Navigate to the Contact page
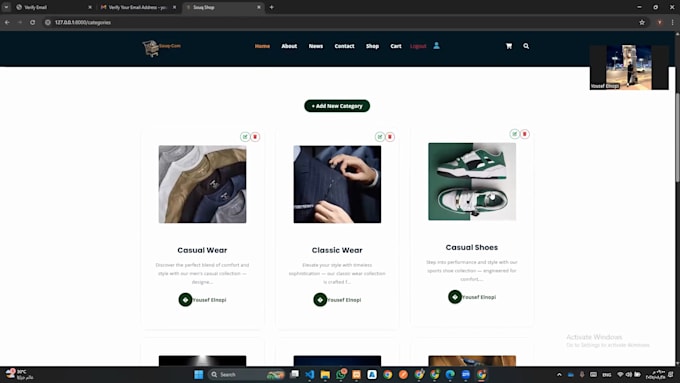 coord(344,46)
